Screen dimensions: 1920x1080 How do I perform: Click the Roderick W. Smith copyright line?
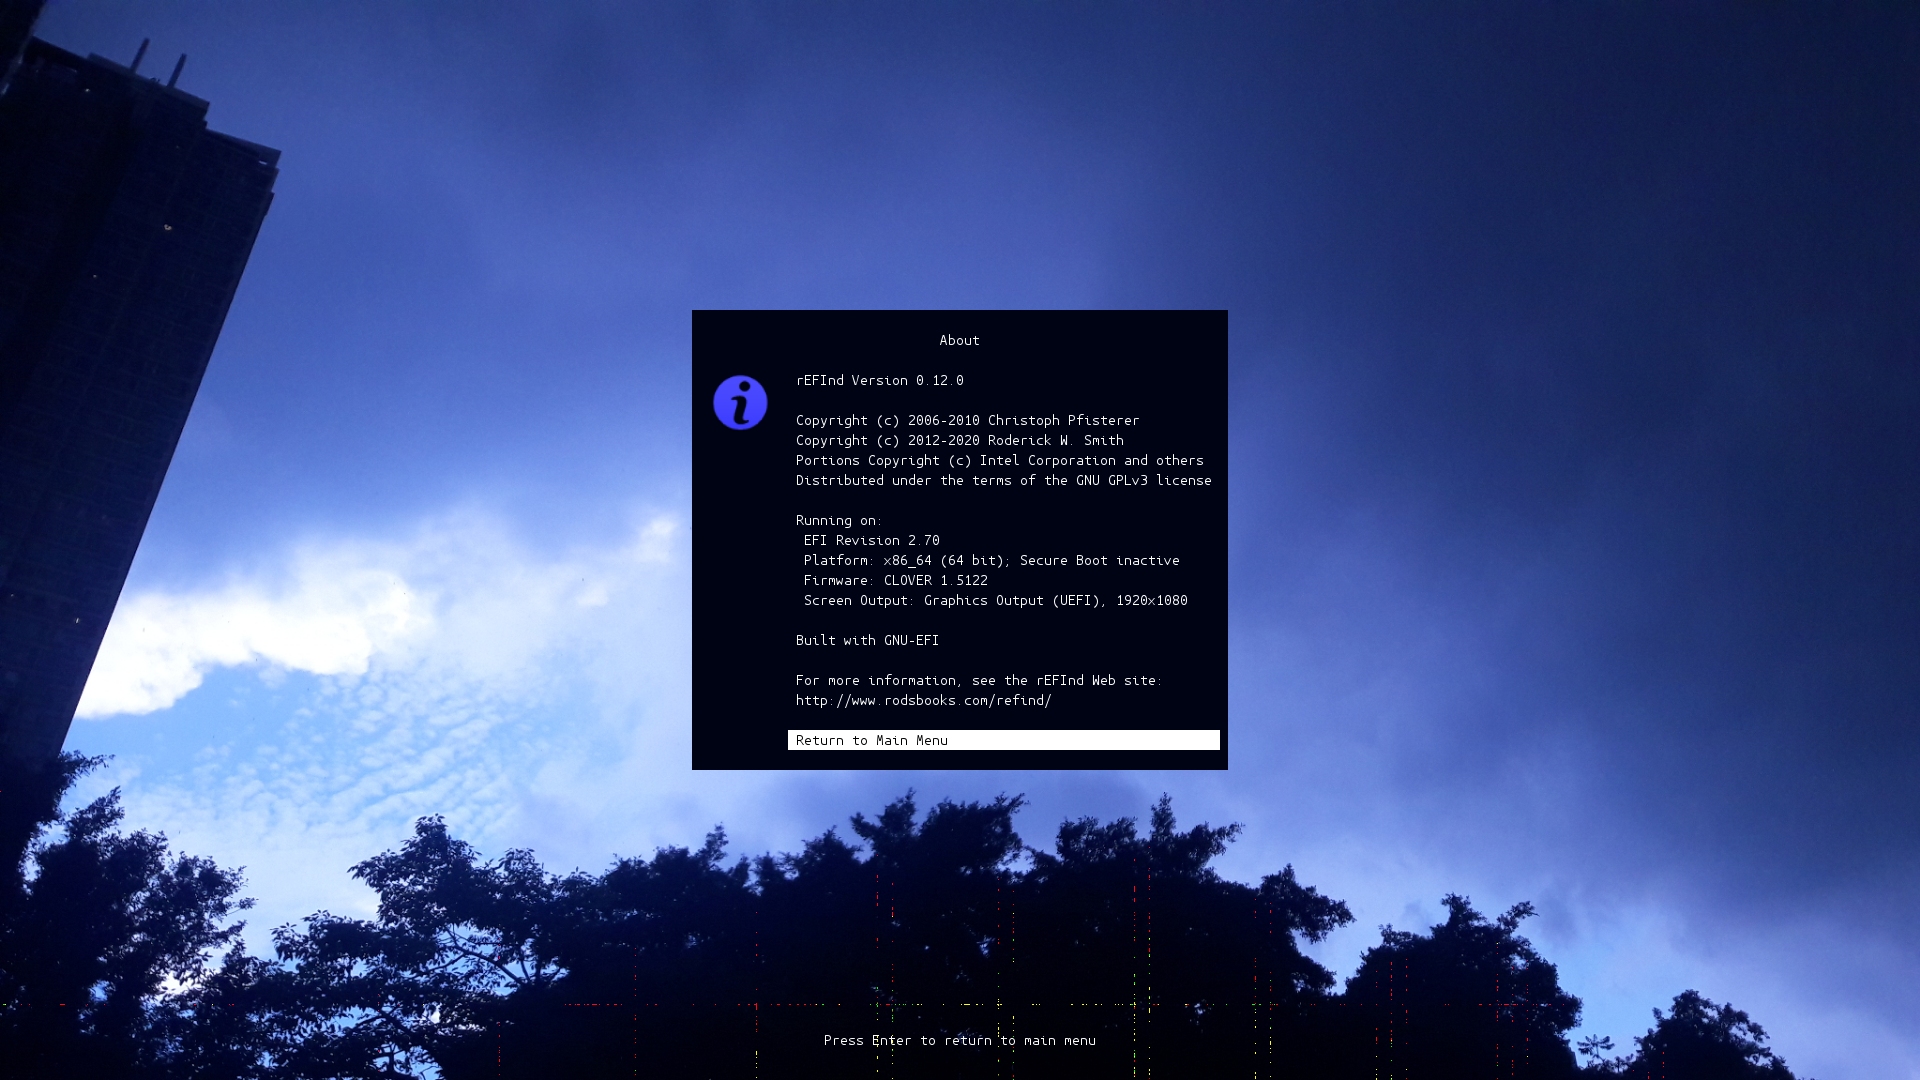960,440
